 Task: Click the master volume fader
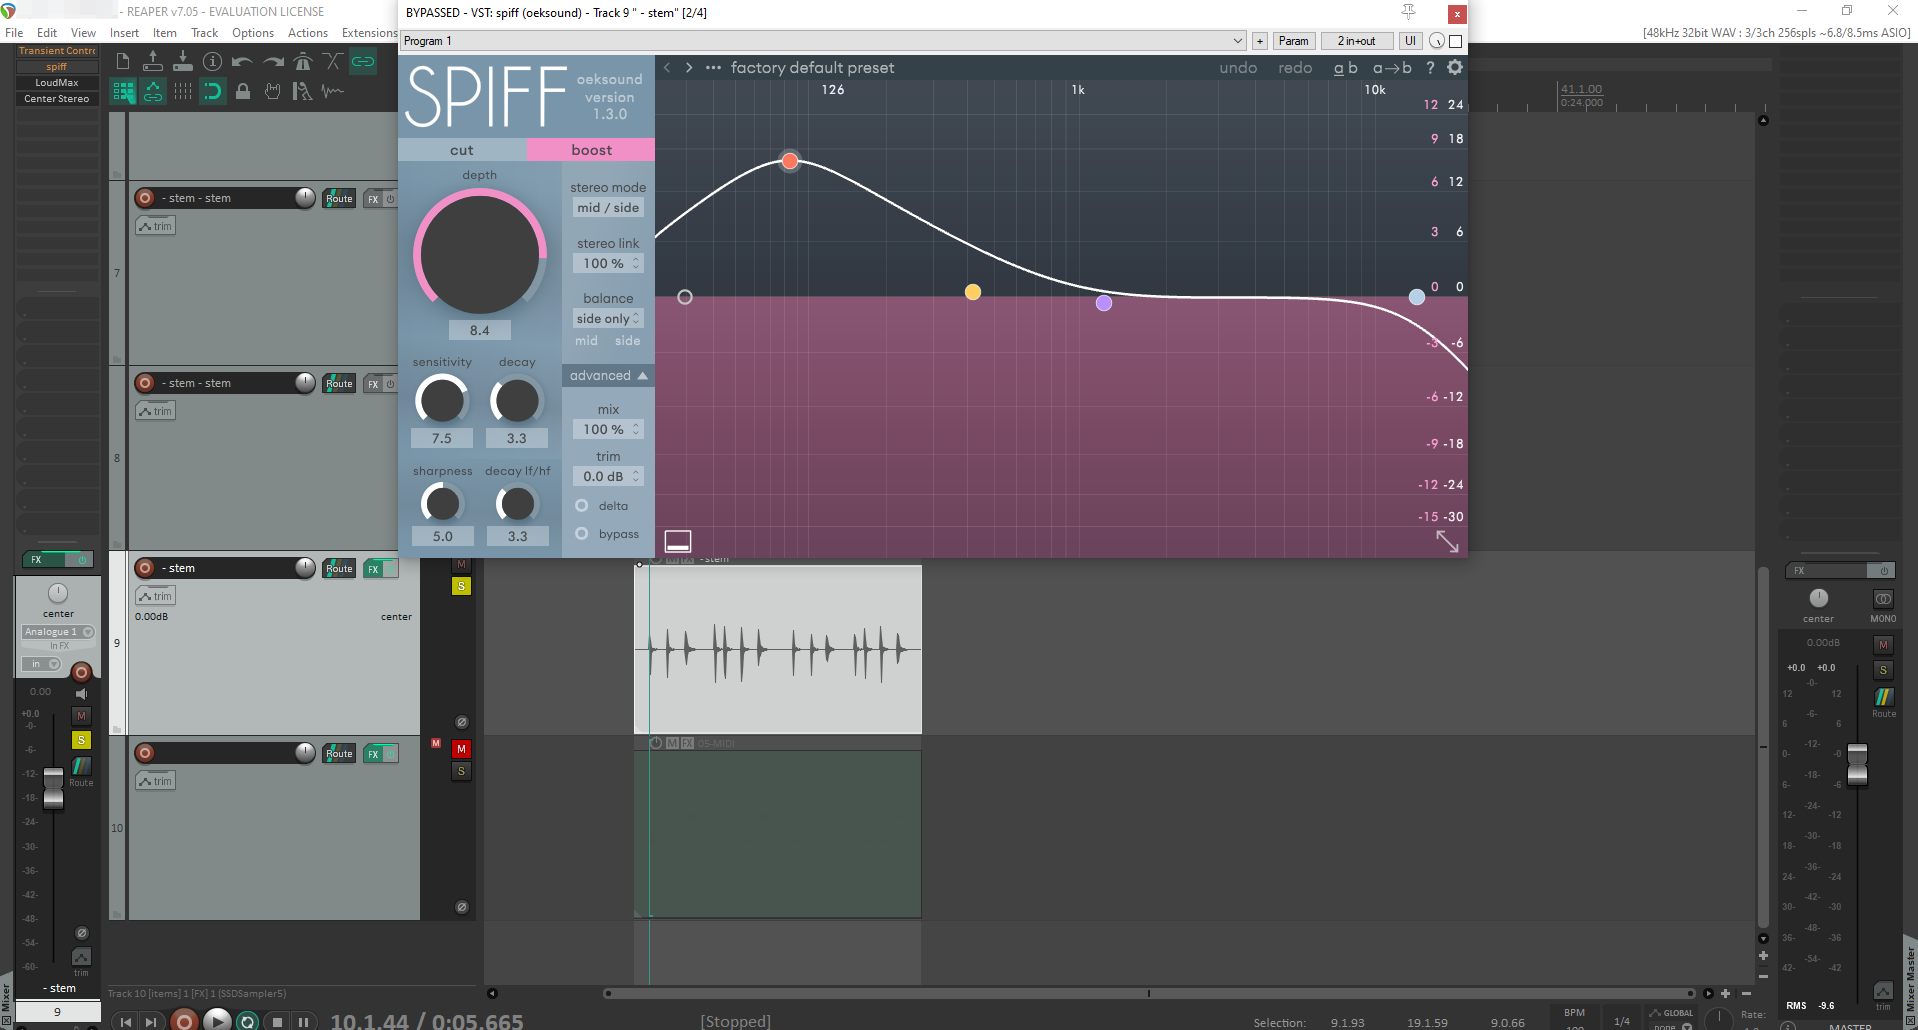[x=1857, y=764]
